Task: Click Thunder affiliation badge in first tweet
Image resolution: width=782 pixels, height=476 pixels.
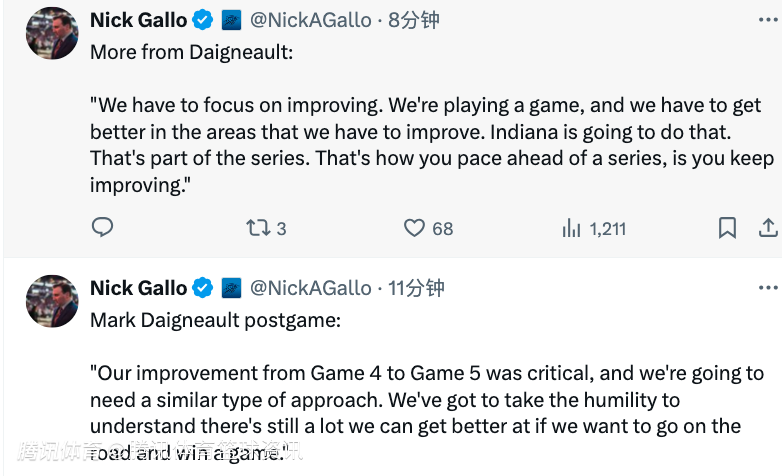Action: [231, 20]
